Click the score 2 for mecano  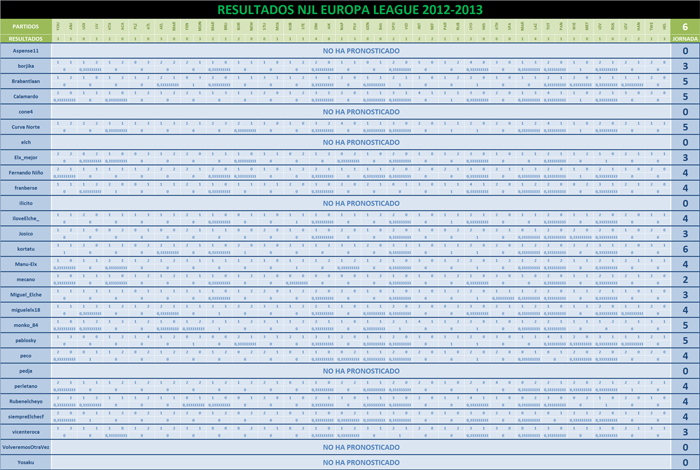tap(685, 279)
